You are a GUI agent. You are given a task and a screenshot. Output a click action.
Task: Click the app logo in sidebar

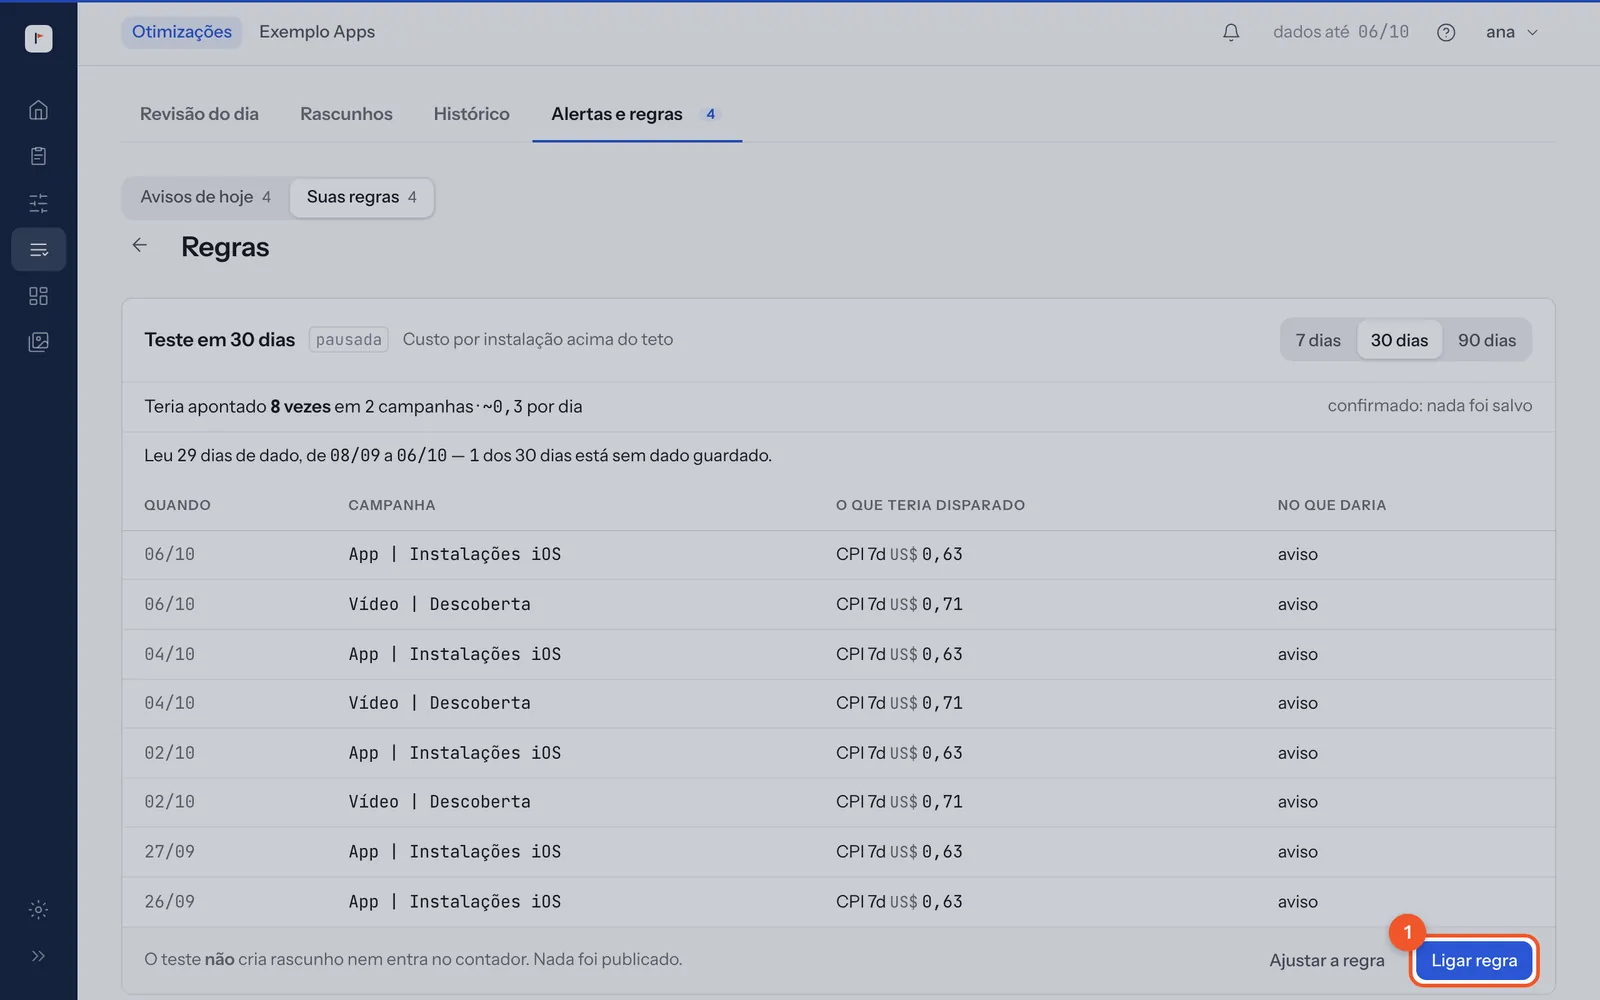point(38,38)
